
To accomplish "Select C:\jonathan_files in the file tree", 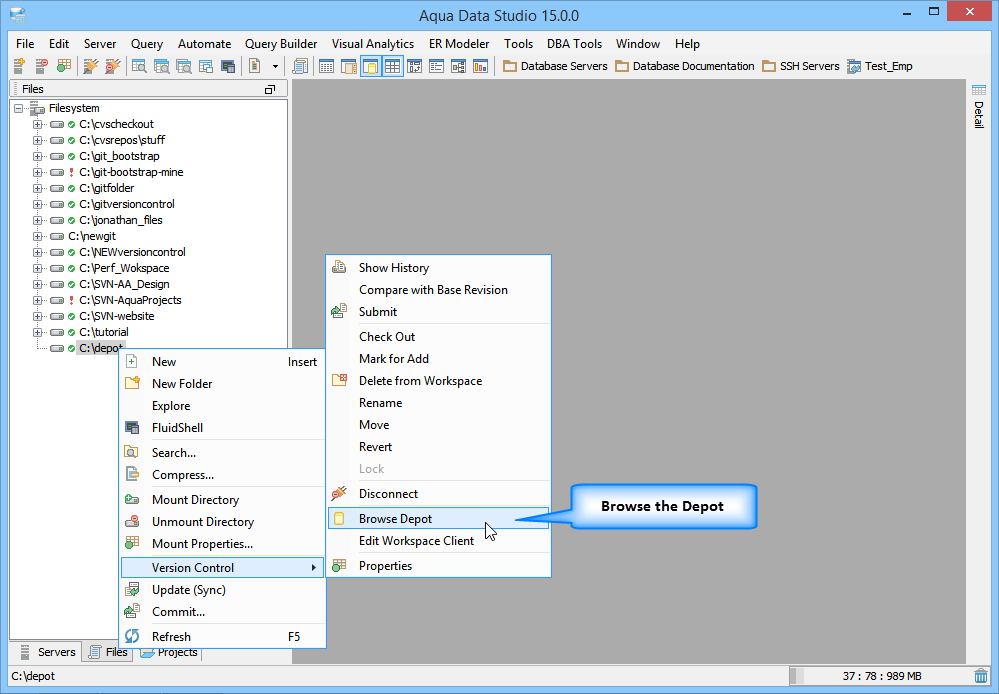I will tap(120, 220).
